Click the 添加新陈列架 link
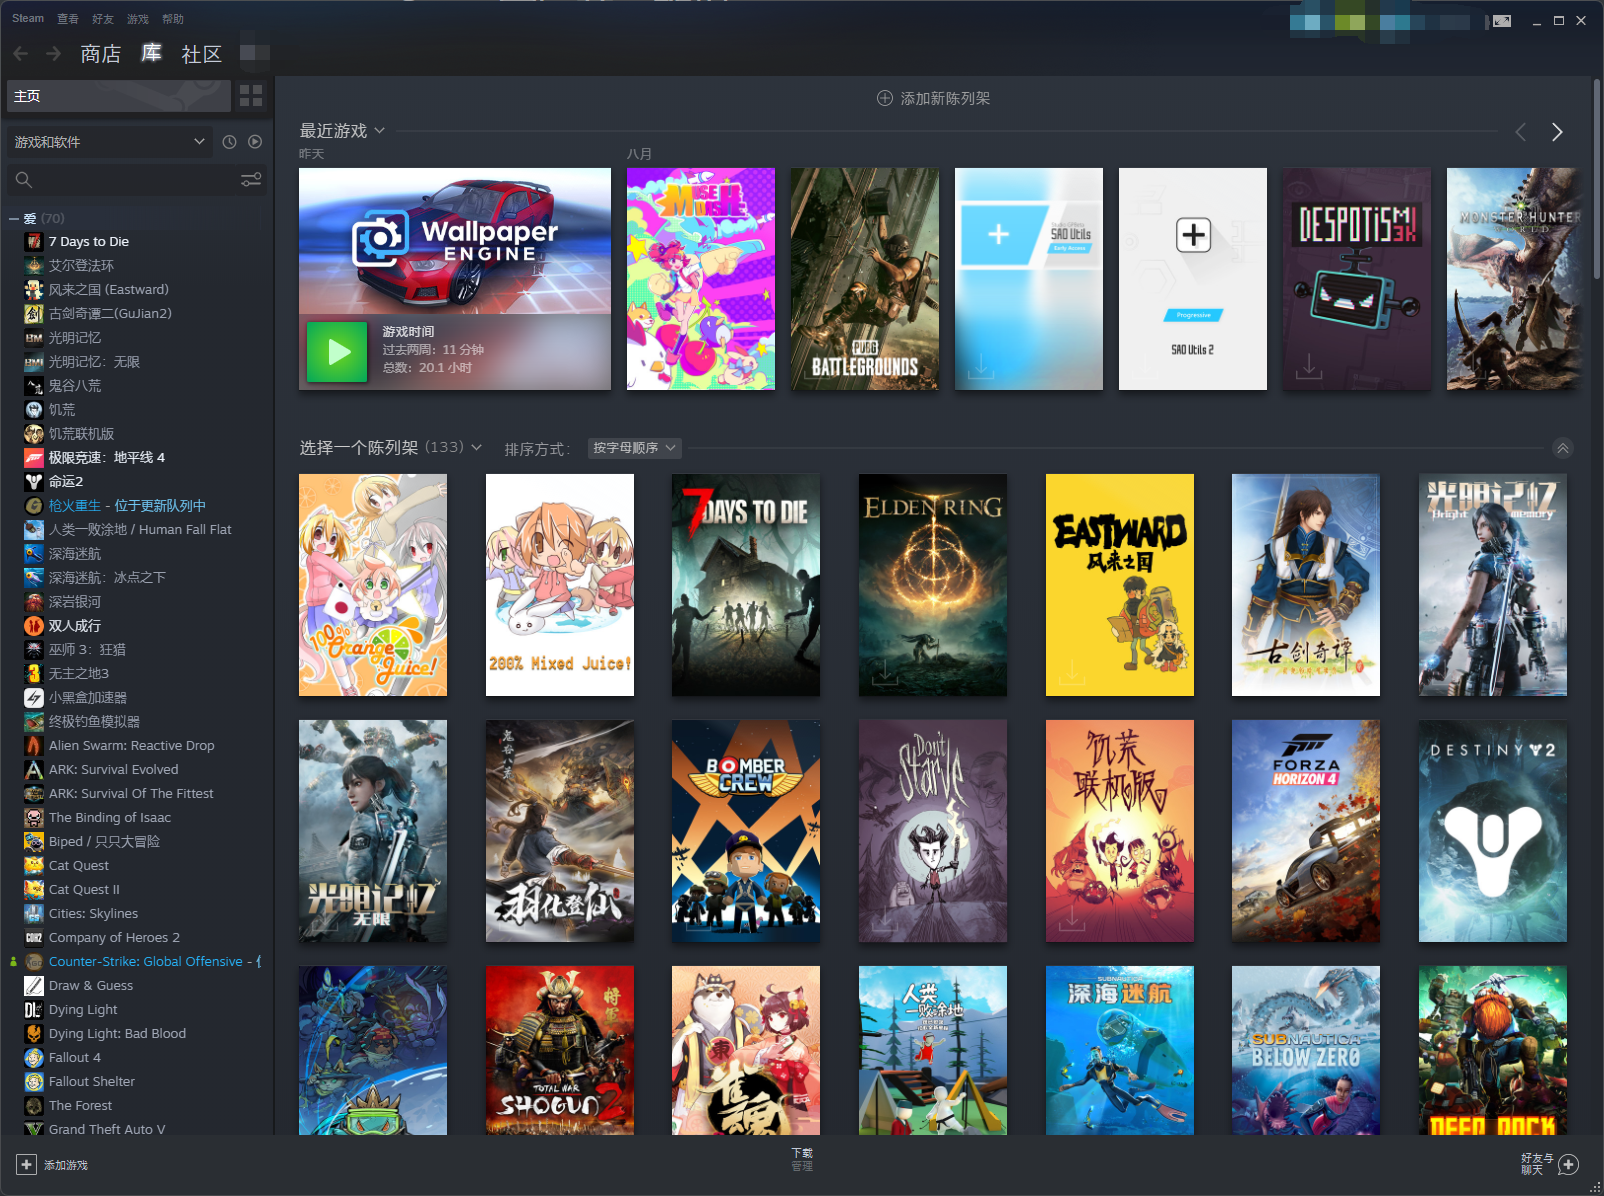The height and width of the screenshot is (1196, 1604). click(945, 98)
